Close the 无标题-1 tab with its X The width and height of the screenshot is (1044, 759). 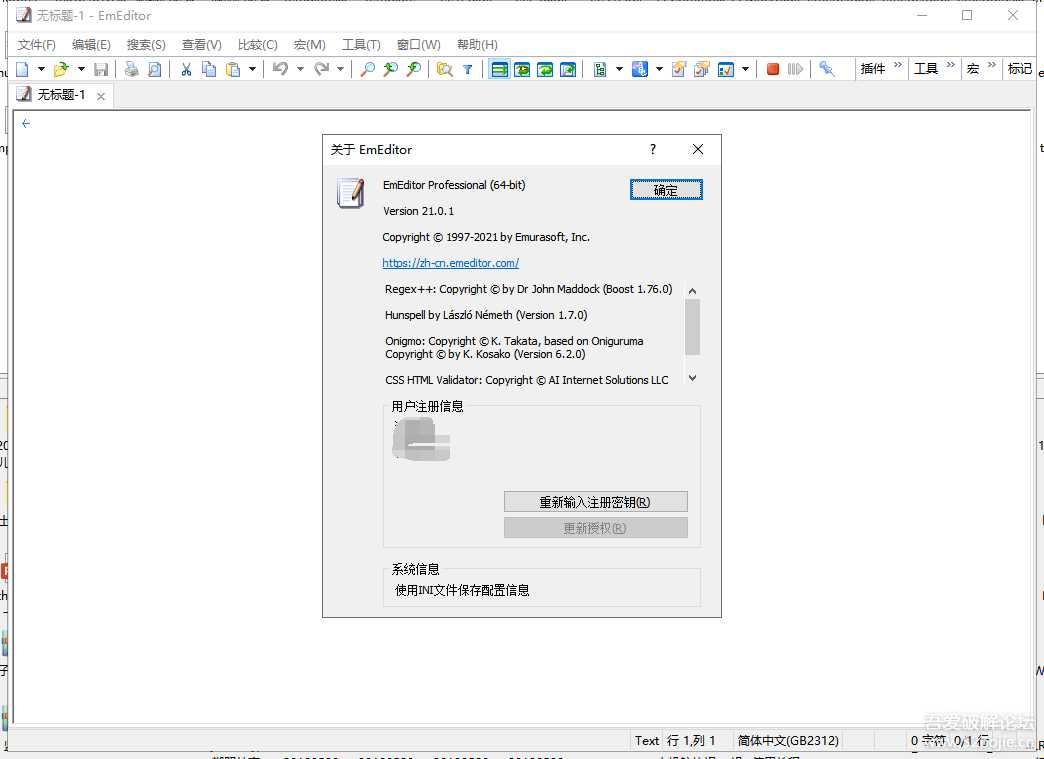[x=101, y=96]
